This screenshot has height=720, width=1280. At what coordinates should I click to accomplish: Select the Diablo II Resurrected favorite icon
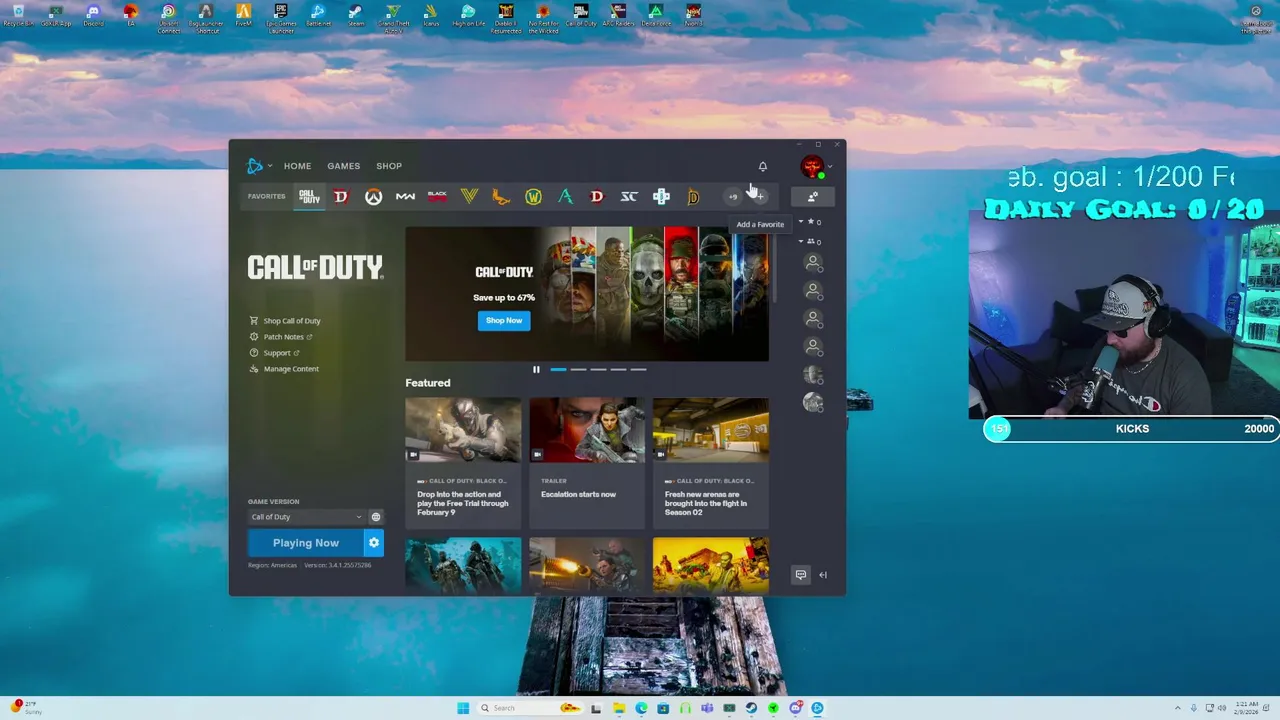pyautogui.click(x=693, y=196)
